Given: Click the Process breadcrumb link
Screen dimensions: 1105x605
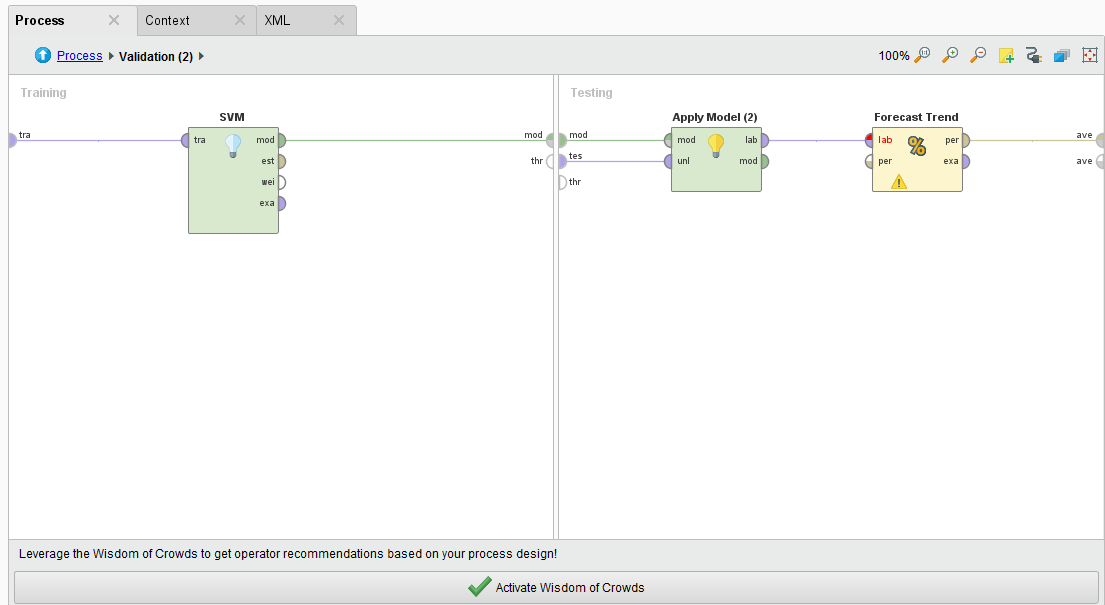Looking at the screenshot, I should pos(80,56).
